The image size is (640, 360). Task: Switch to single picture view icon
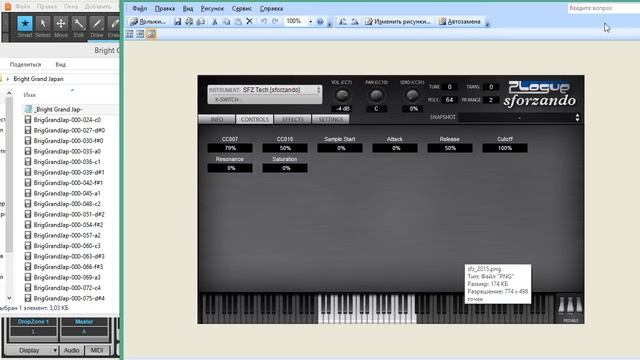(x=151, y=34)
